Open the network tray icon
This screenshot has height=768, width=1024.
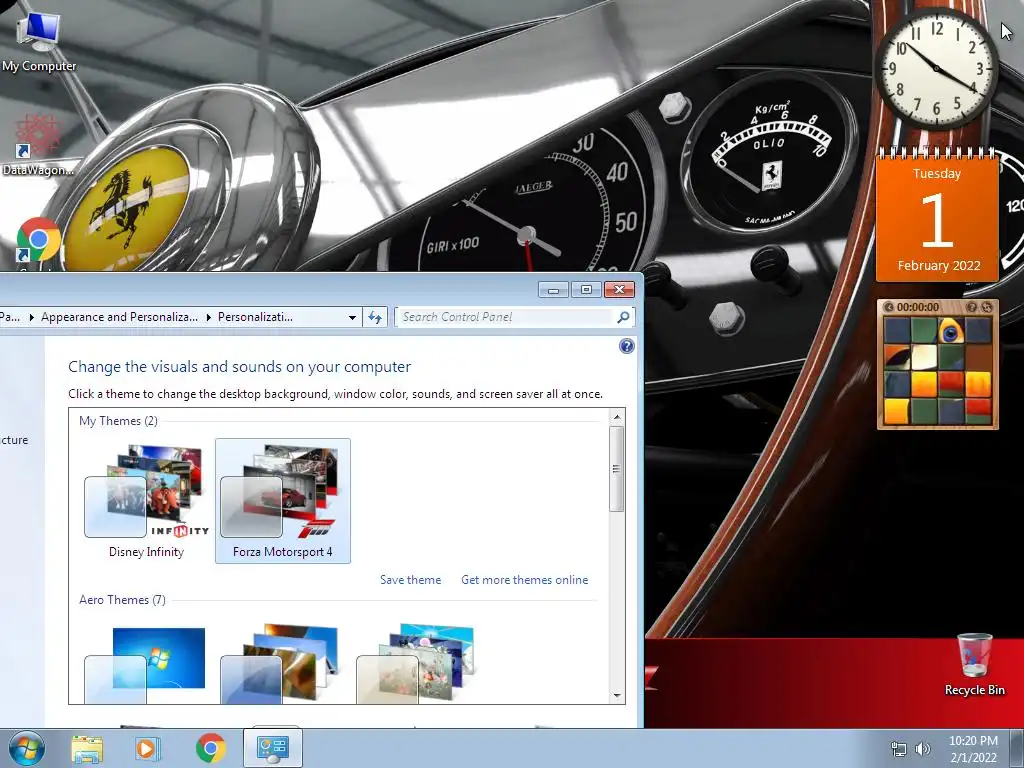pyautogui.click(x=899, y=749)
